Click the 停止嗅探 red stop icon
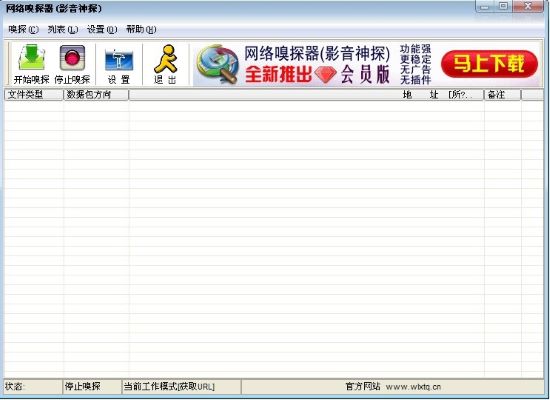The height and width of the screenshot is (400, 550). tap(72, 58)
